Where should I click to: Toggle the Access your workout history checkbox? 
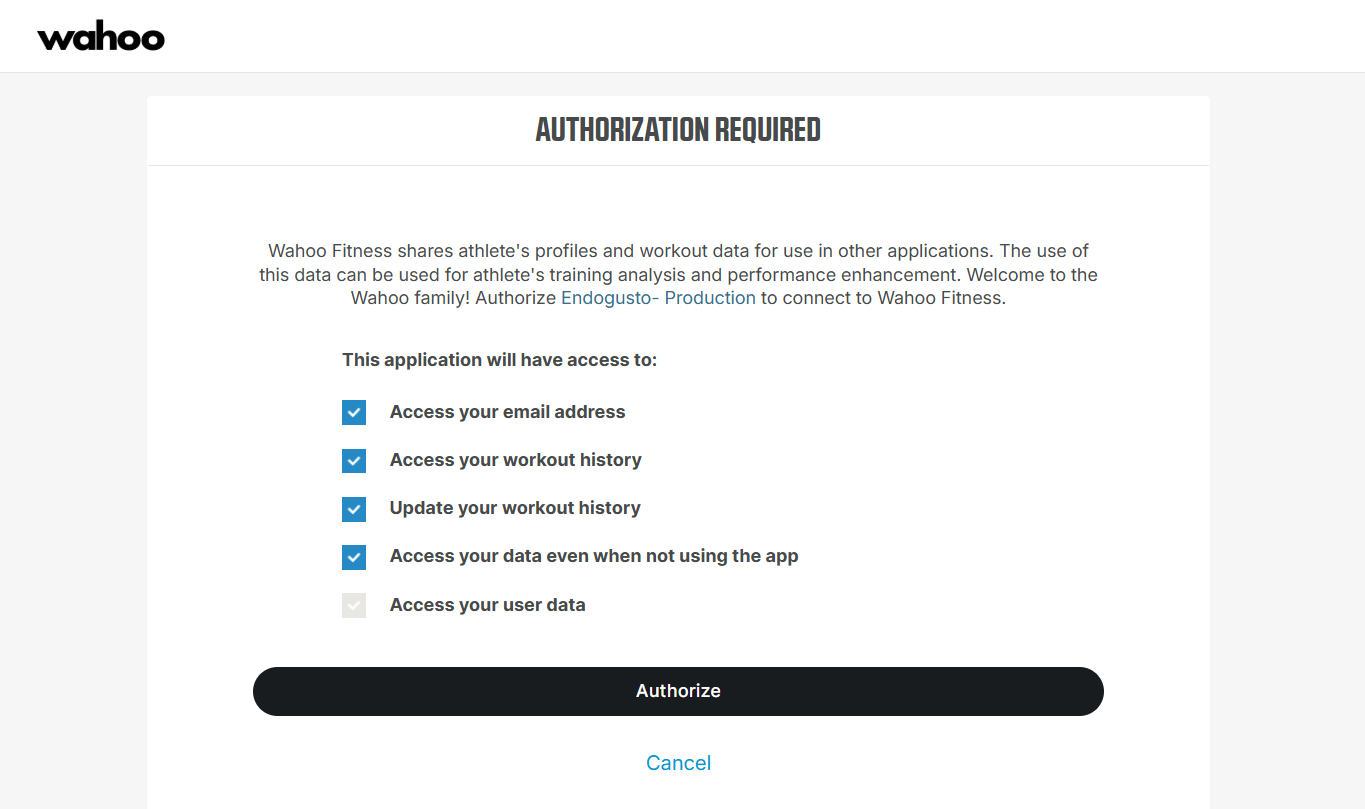(x=354, y=461)
